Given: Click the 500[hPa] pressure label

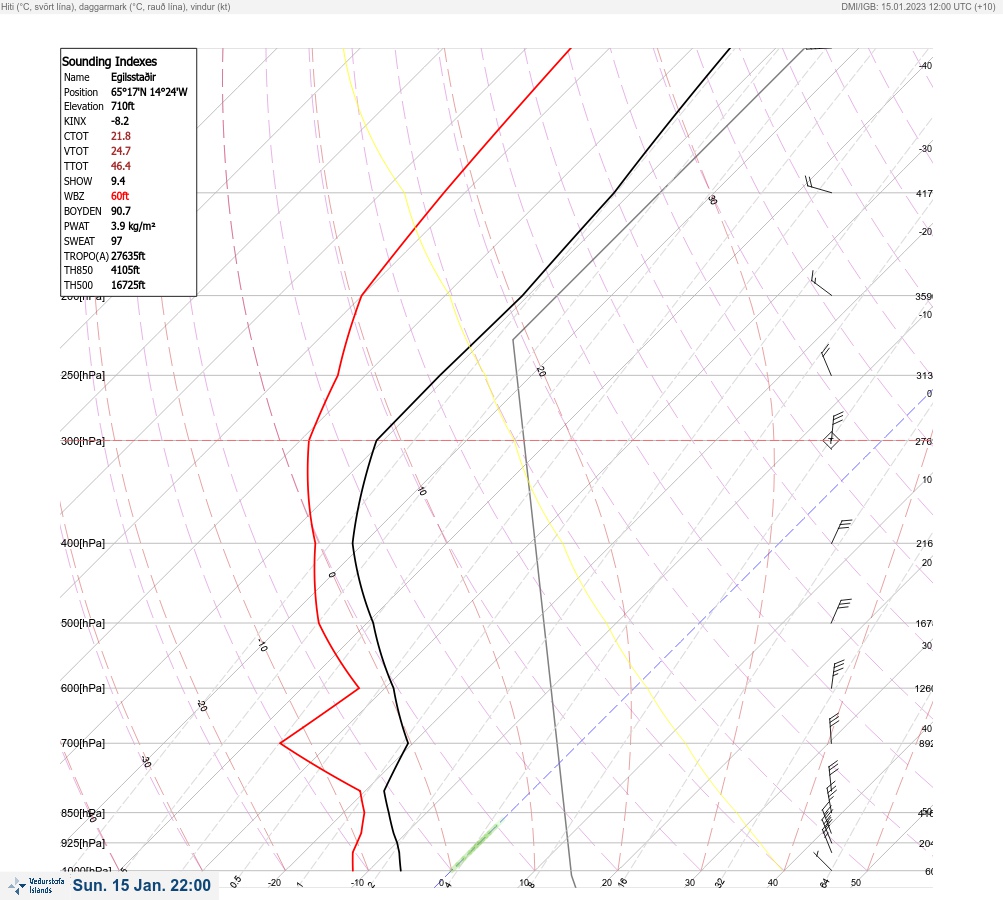Looking at the screenshot, I should 83,623.
